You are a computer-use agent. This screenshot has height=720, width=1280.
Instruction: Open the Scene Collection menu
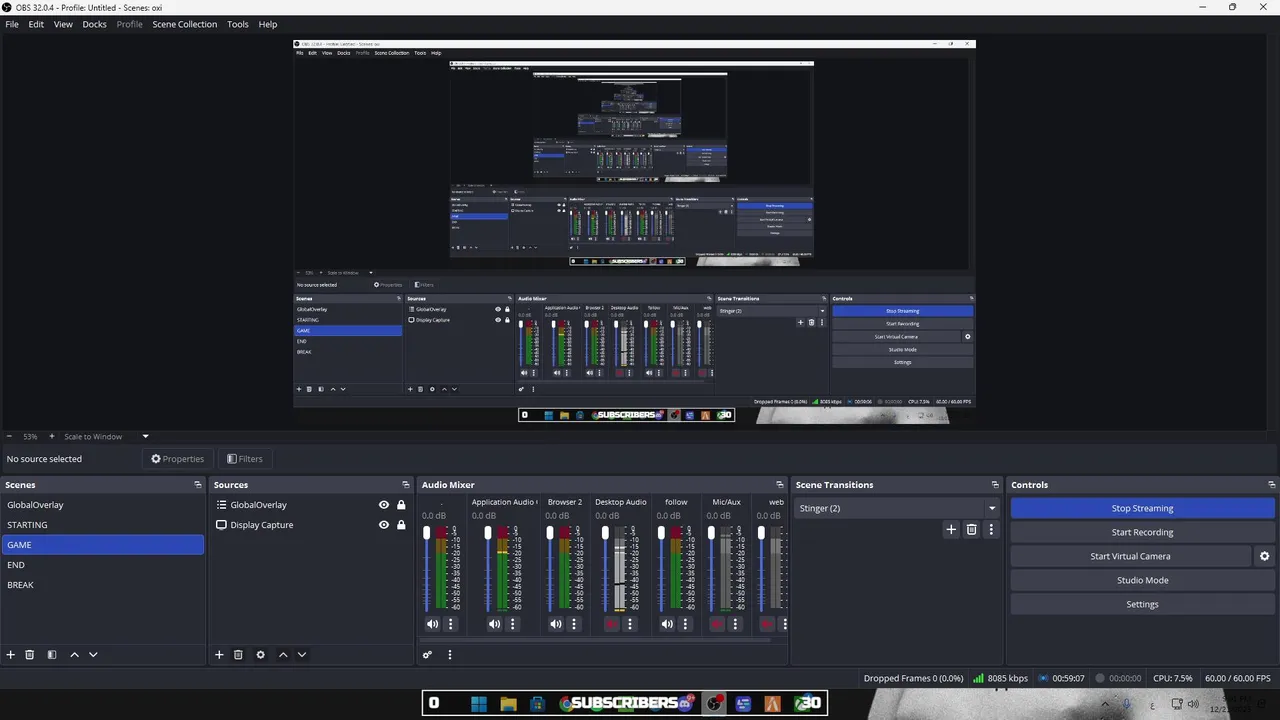(184, 24)
